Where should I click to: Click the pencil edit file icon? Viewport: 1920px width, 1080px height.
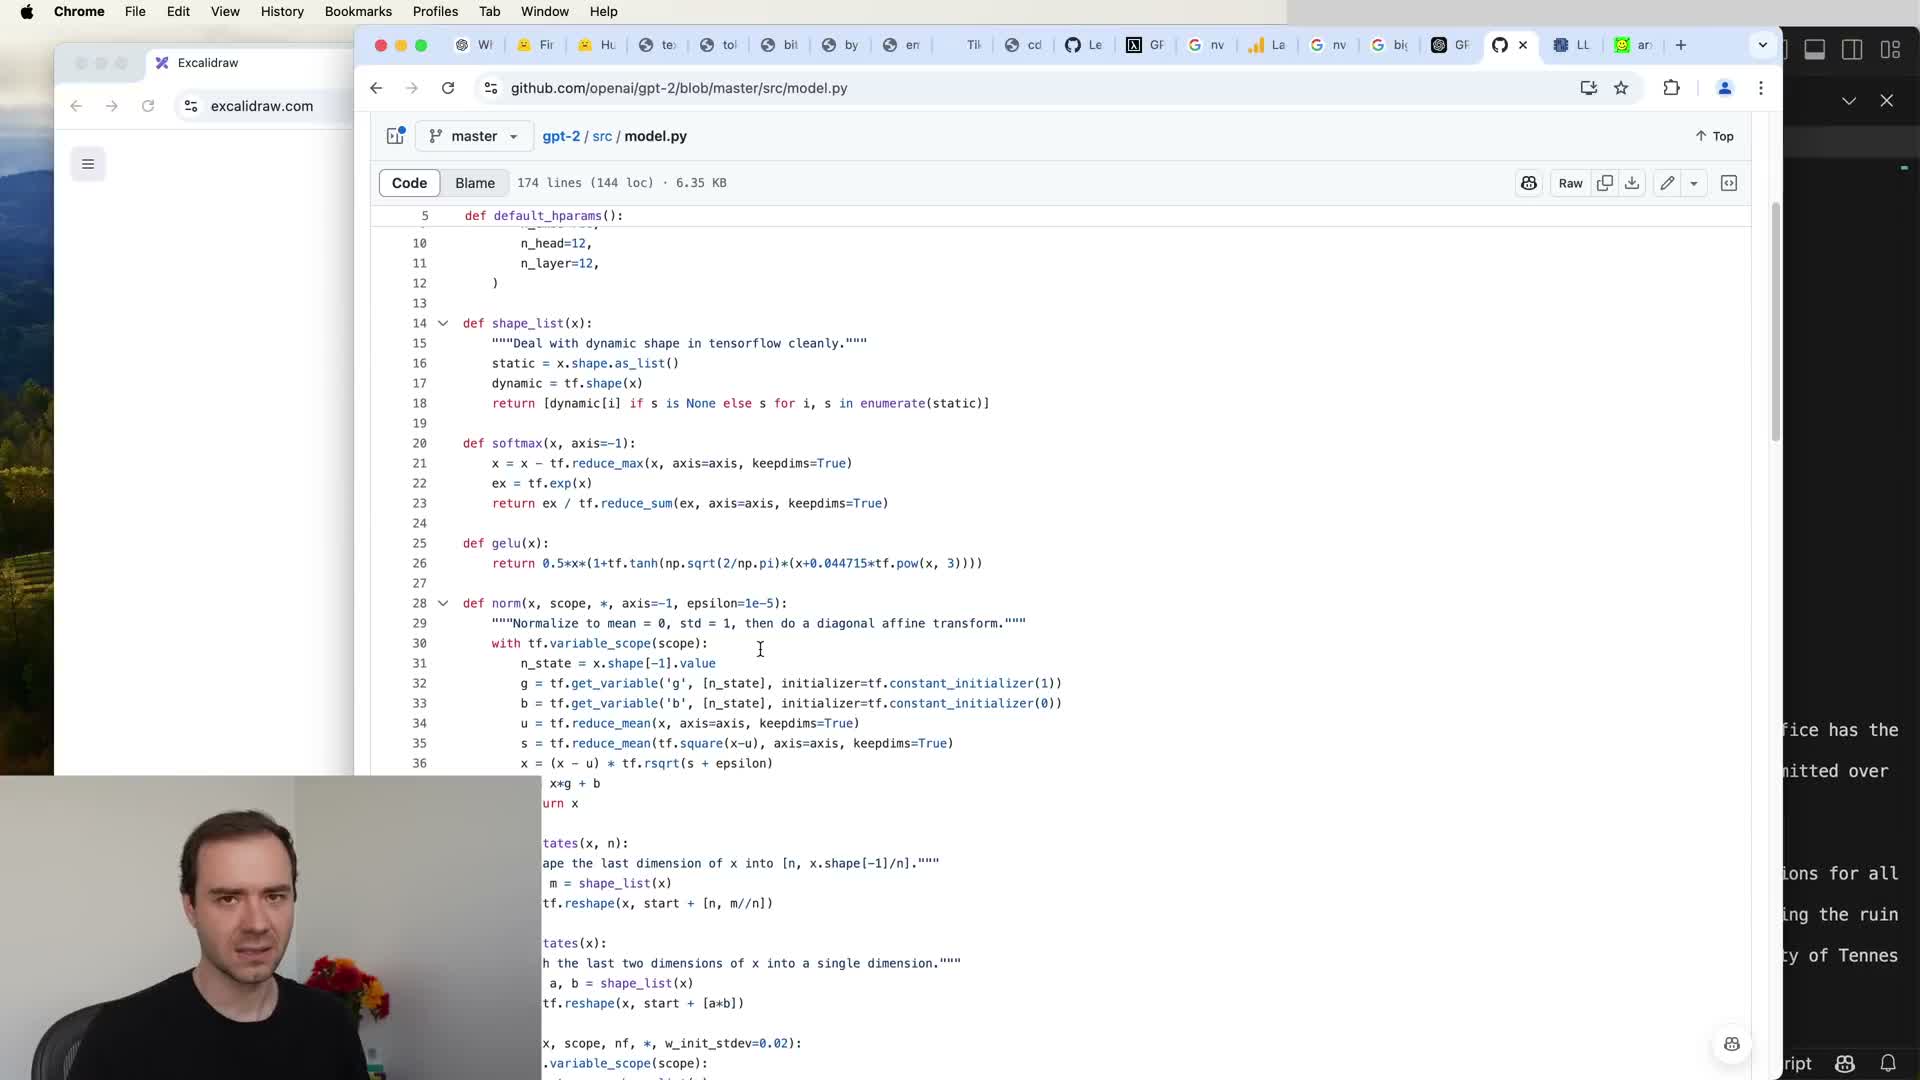coord(1667,183)
